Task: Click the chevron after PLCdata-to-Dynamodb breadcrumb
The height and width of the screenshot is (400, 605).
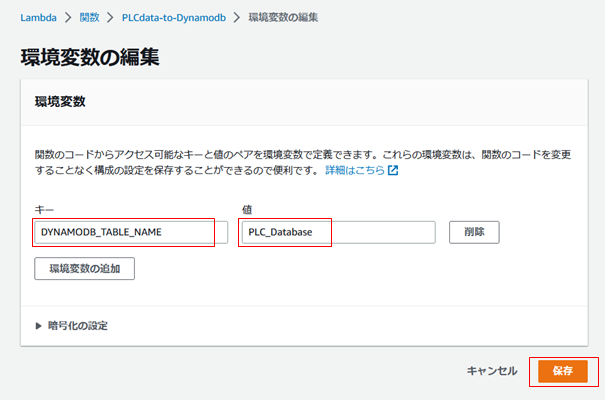Action: pos(237,17)
